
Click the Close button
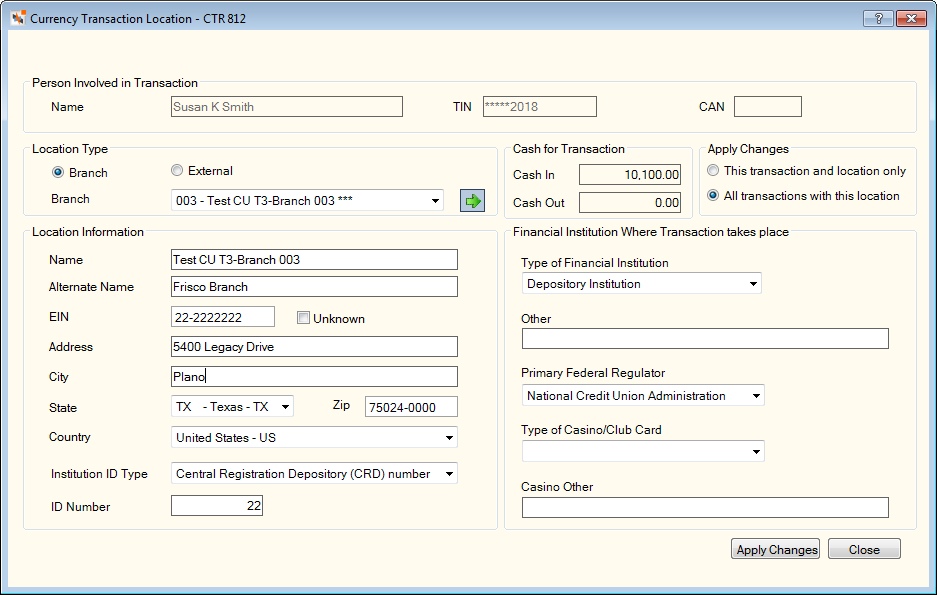pyautogui.click(x=864, y=549)
